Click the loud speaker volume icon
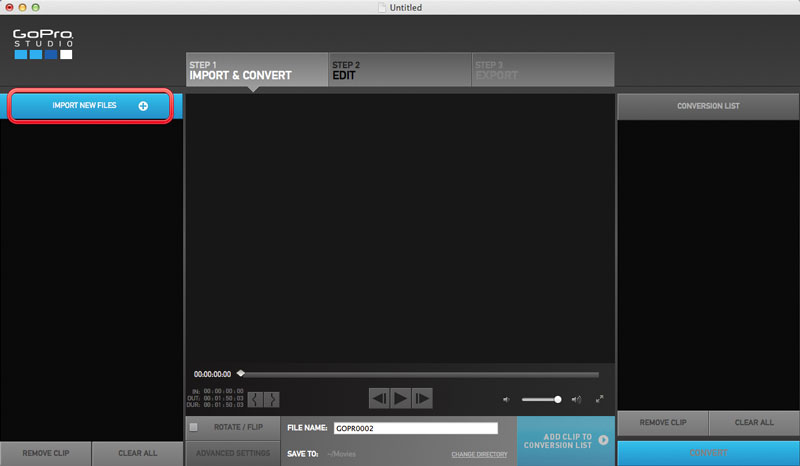The width and height of the screenshot is (800, 466). (x=576, y=399)
